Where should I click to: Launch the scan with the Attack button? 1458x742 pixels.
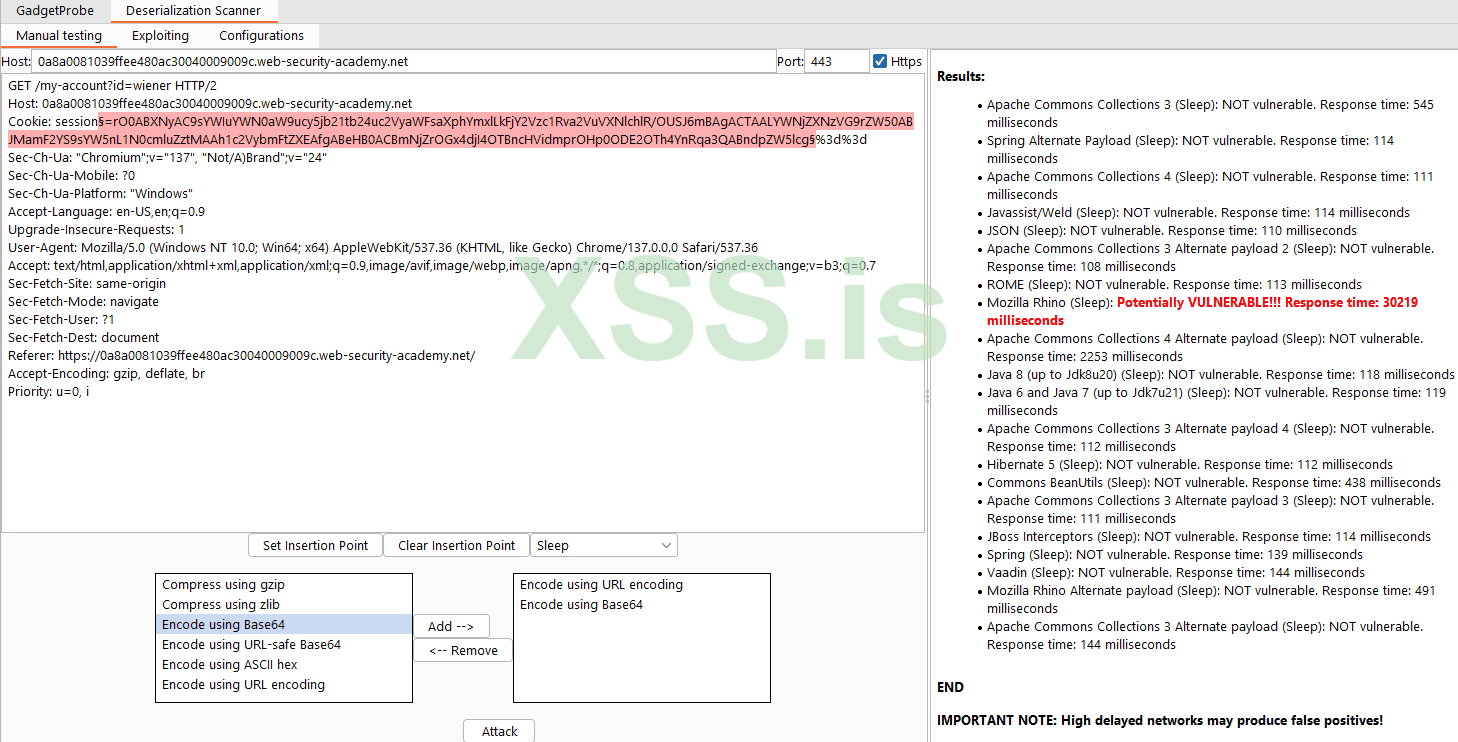[499, 731]
